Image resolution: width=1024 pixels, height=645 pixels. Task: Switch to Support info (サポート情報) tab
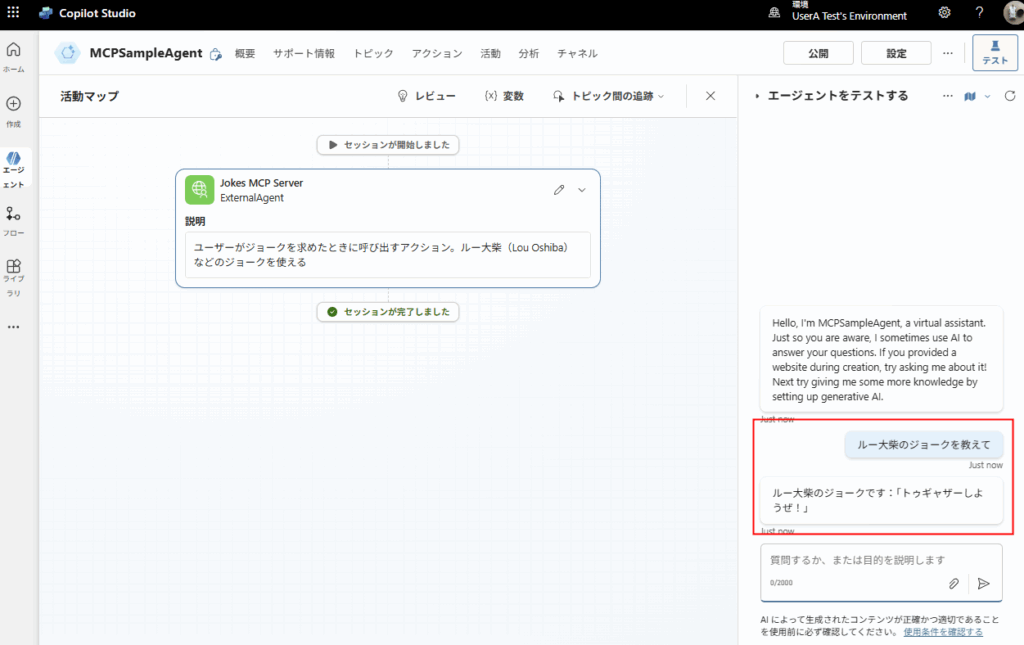[x=304, y=54]
